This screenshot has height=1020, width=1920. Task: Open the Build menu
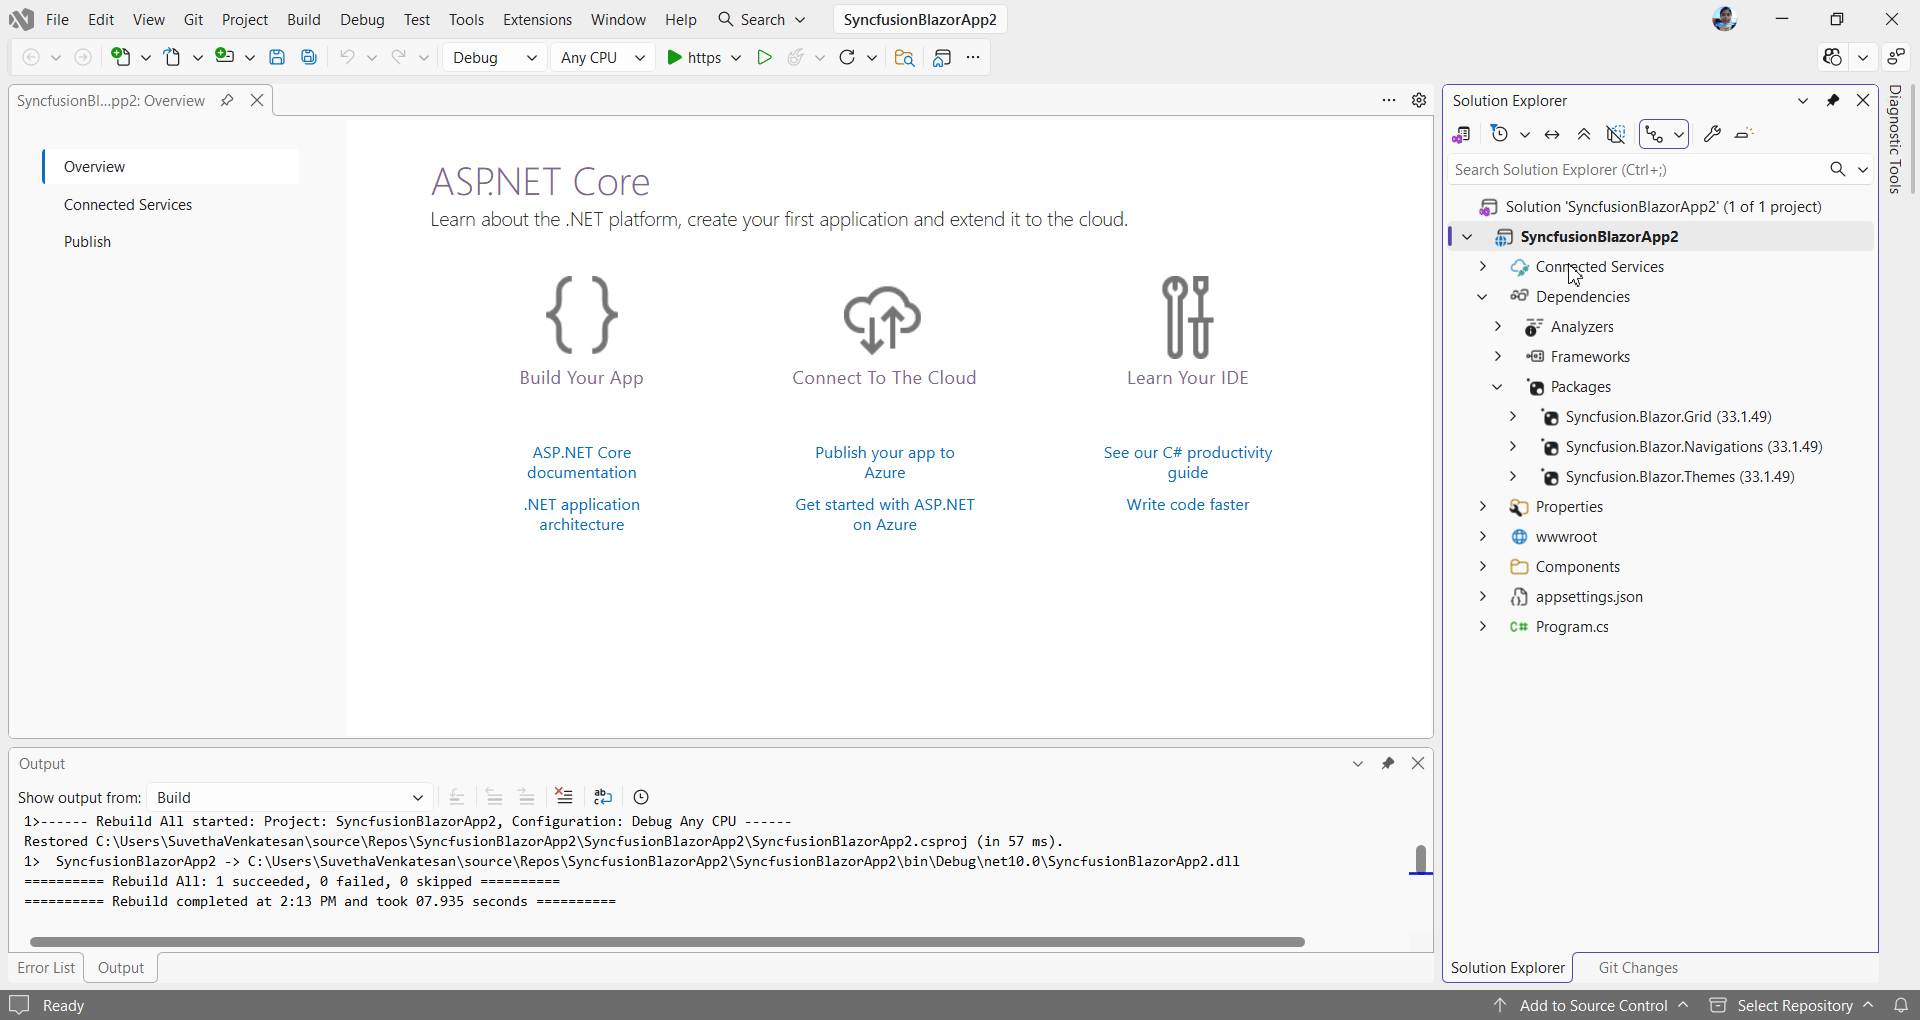303,19
